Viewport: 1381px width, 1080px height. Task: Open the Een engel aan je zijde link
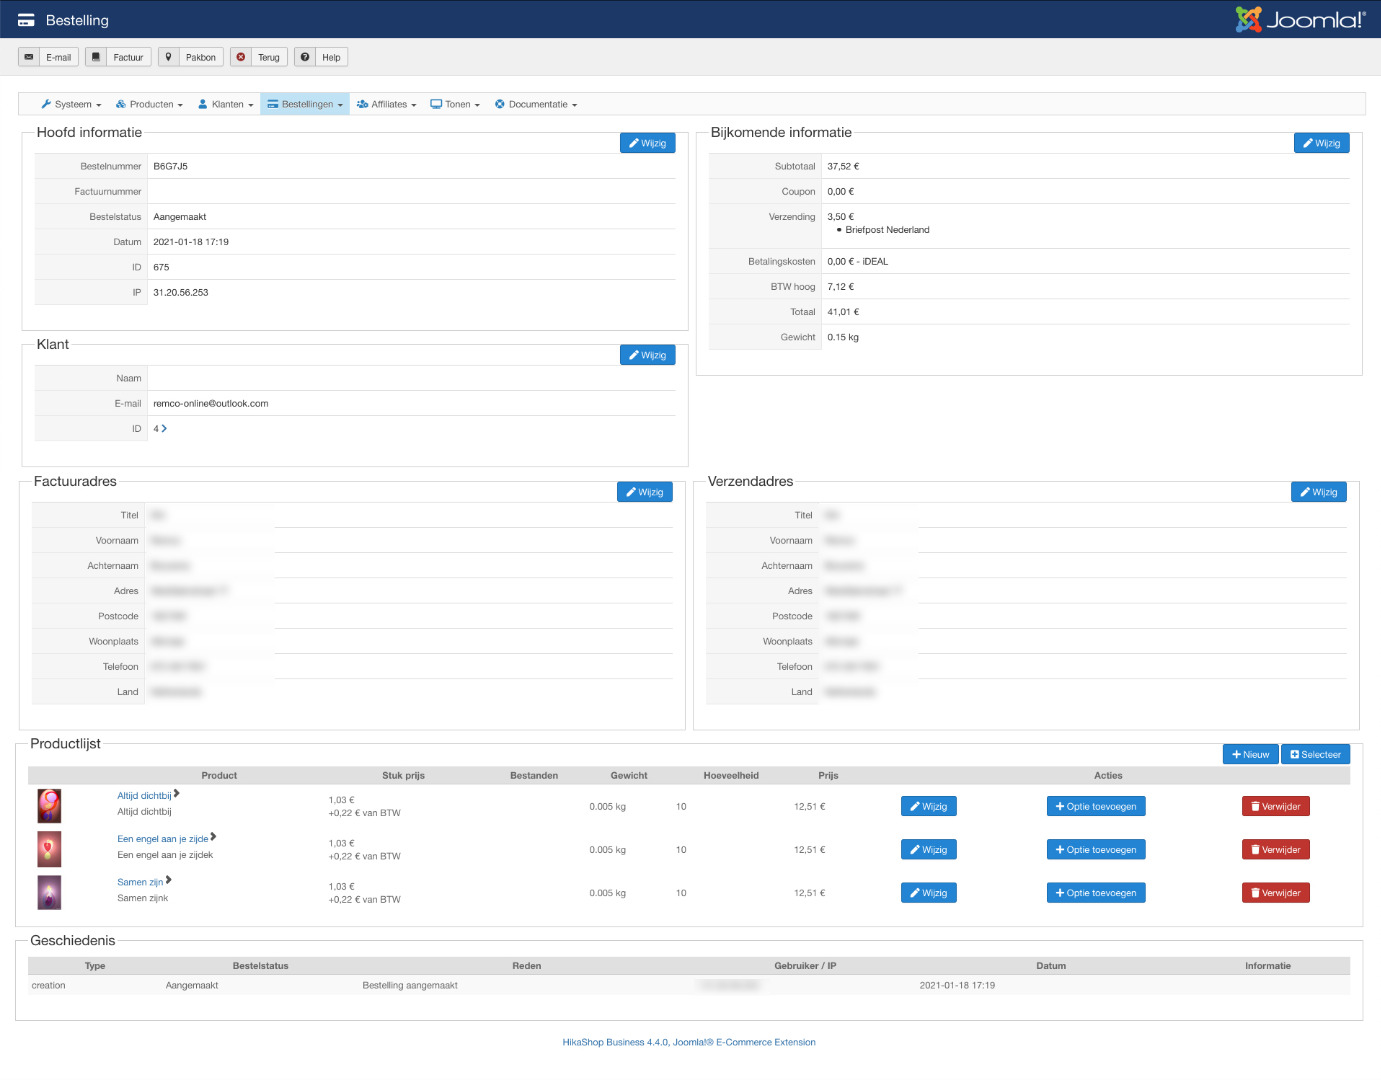(163, 839)
